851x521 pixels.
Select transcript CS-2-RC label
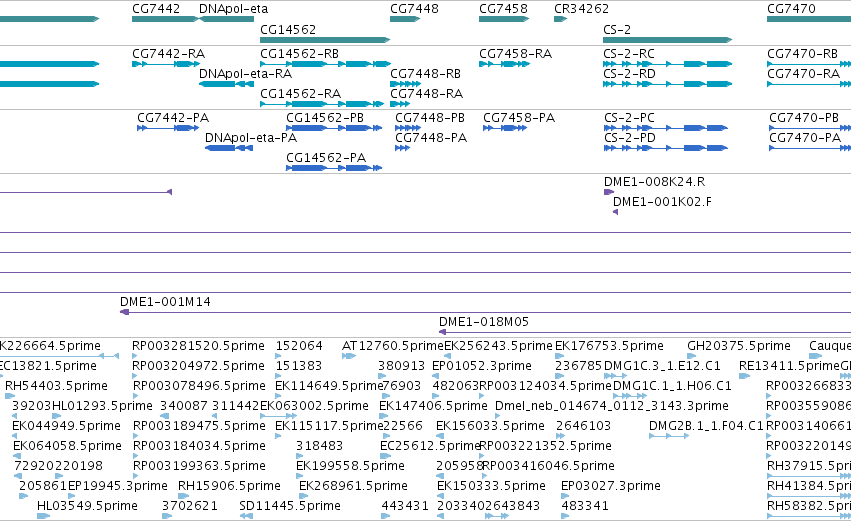click(628, 54)
